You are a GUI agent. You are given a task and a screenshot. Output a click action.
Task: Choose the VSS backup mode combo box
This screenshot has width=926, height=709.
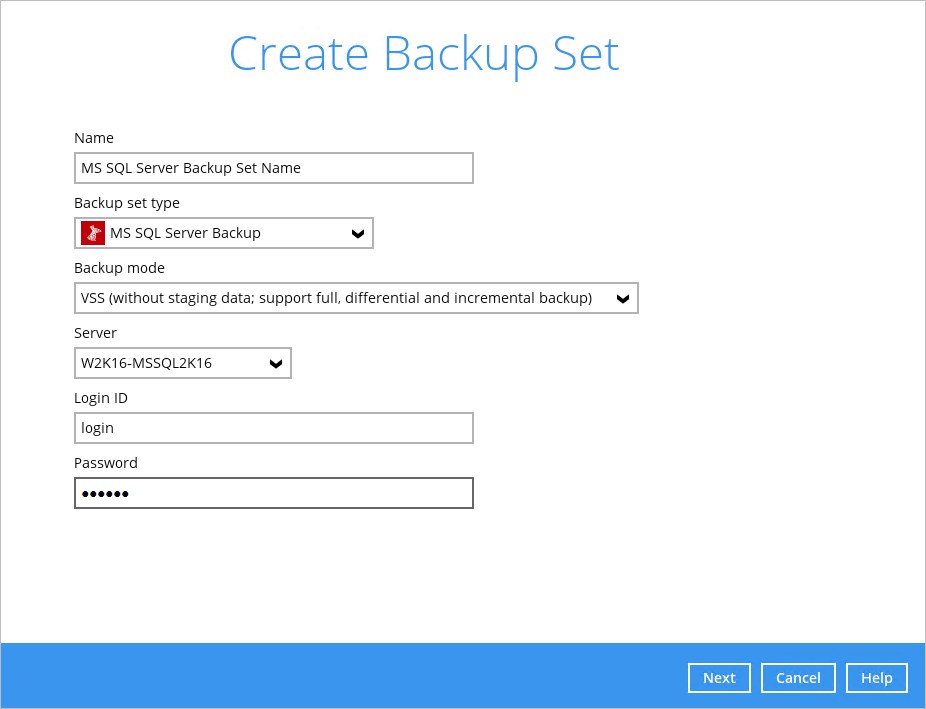pos(356,298)
